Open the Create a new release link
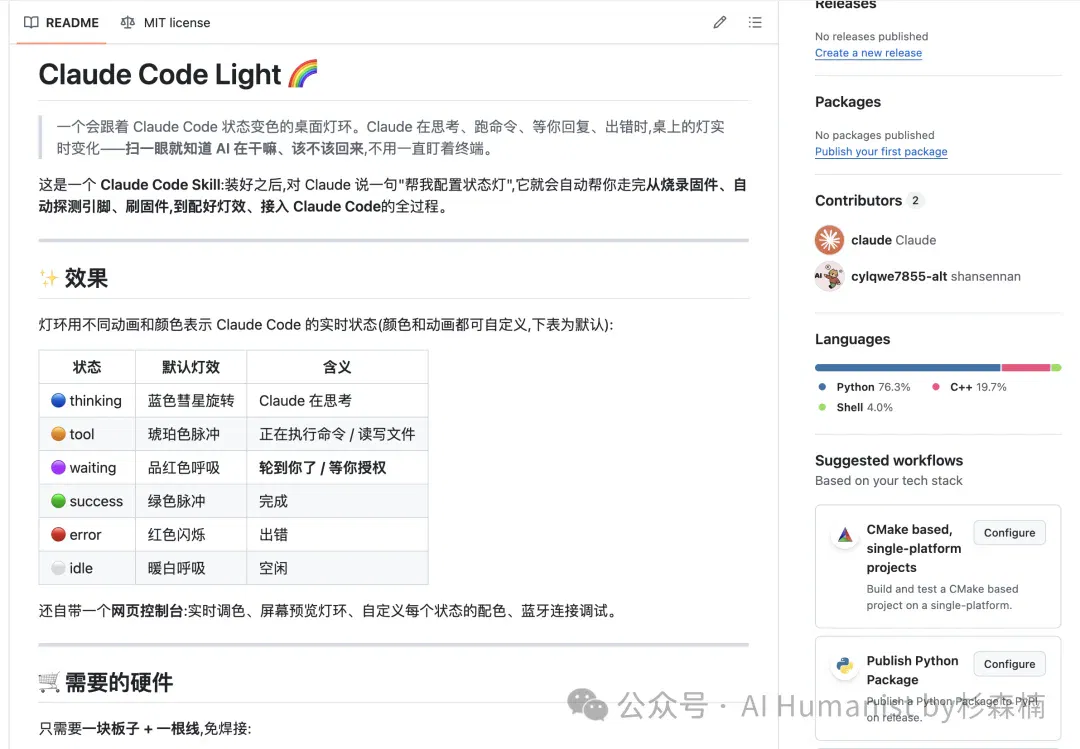 (868, 53)
